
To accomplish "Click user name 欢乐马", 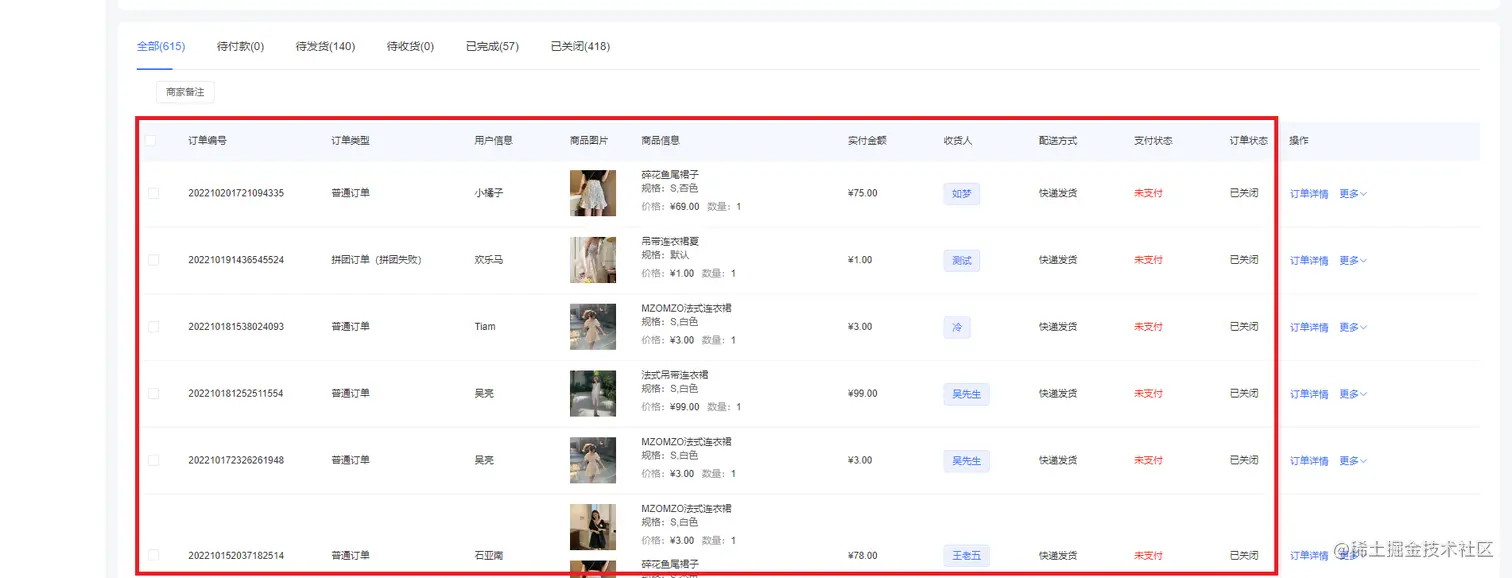I will click(x=488, y=260).
